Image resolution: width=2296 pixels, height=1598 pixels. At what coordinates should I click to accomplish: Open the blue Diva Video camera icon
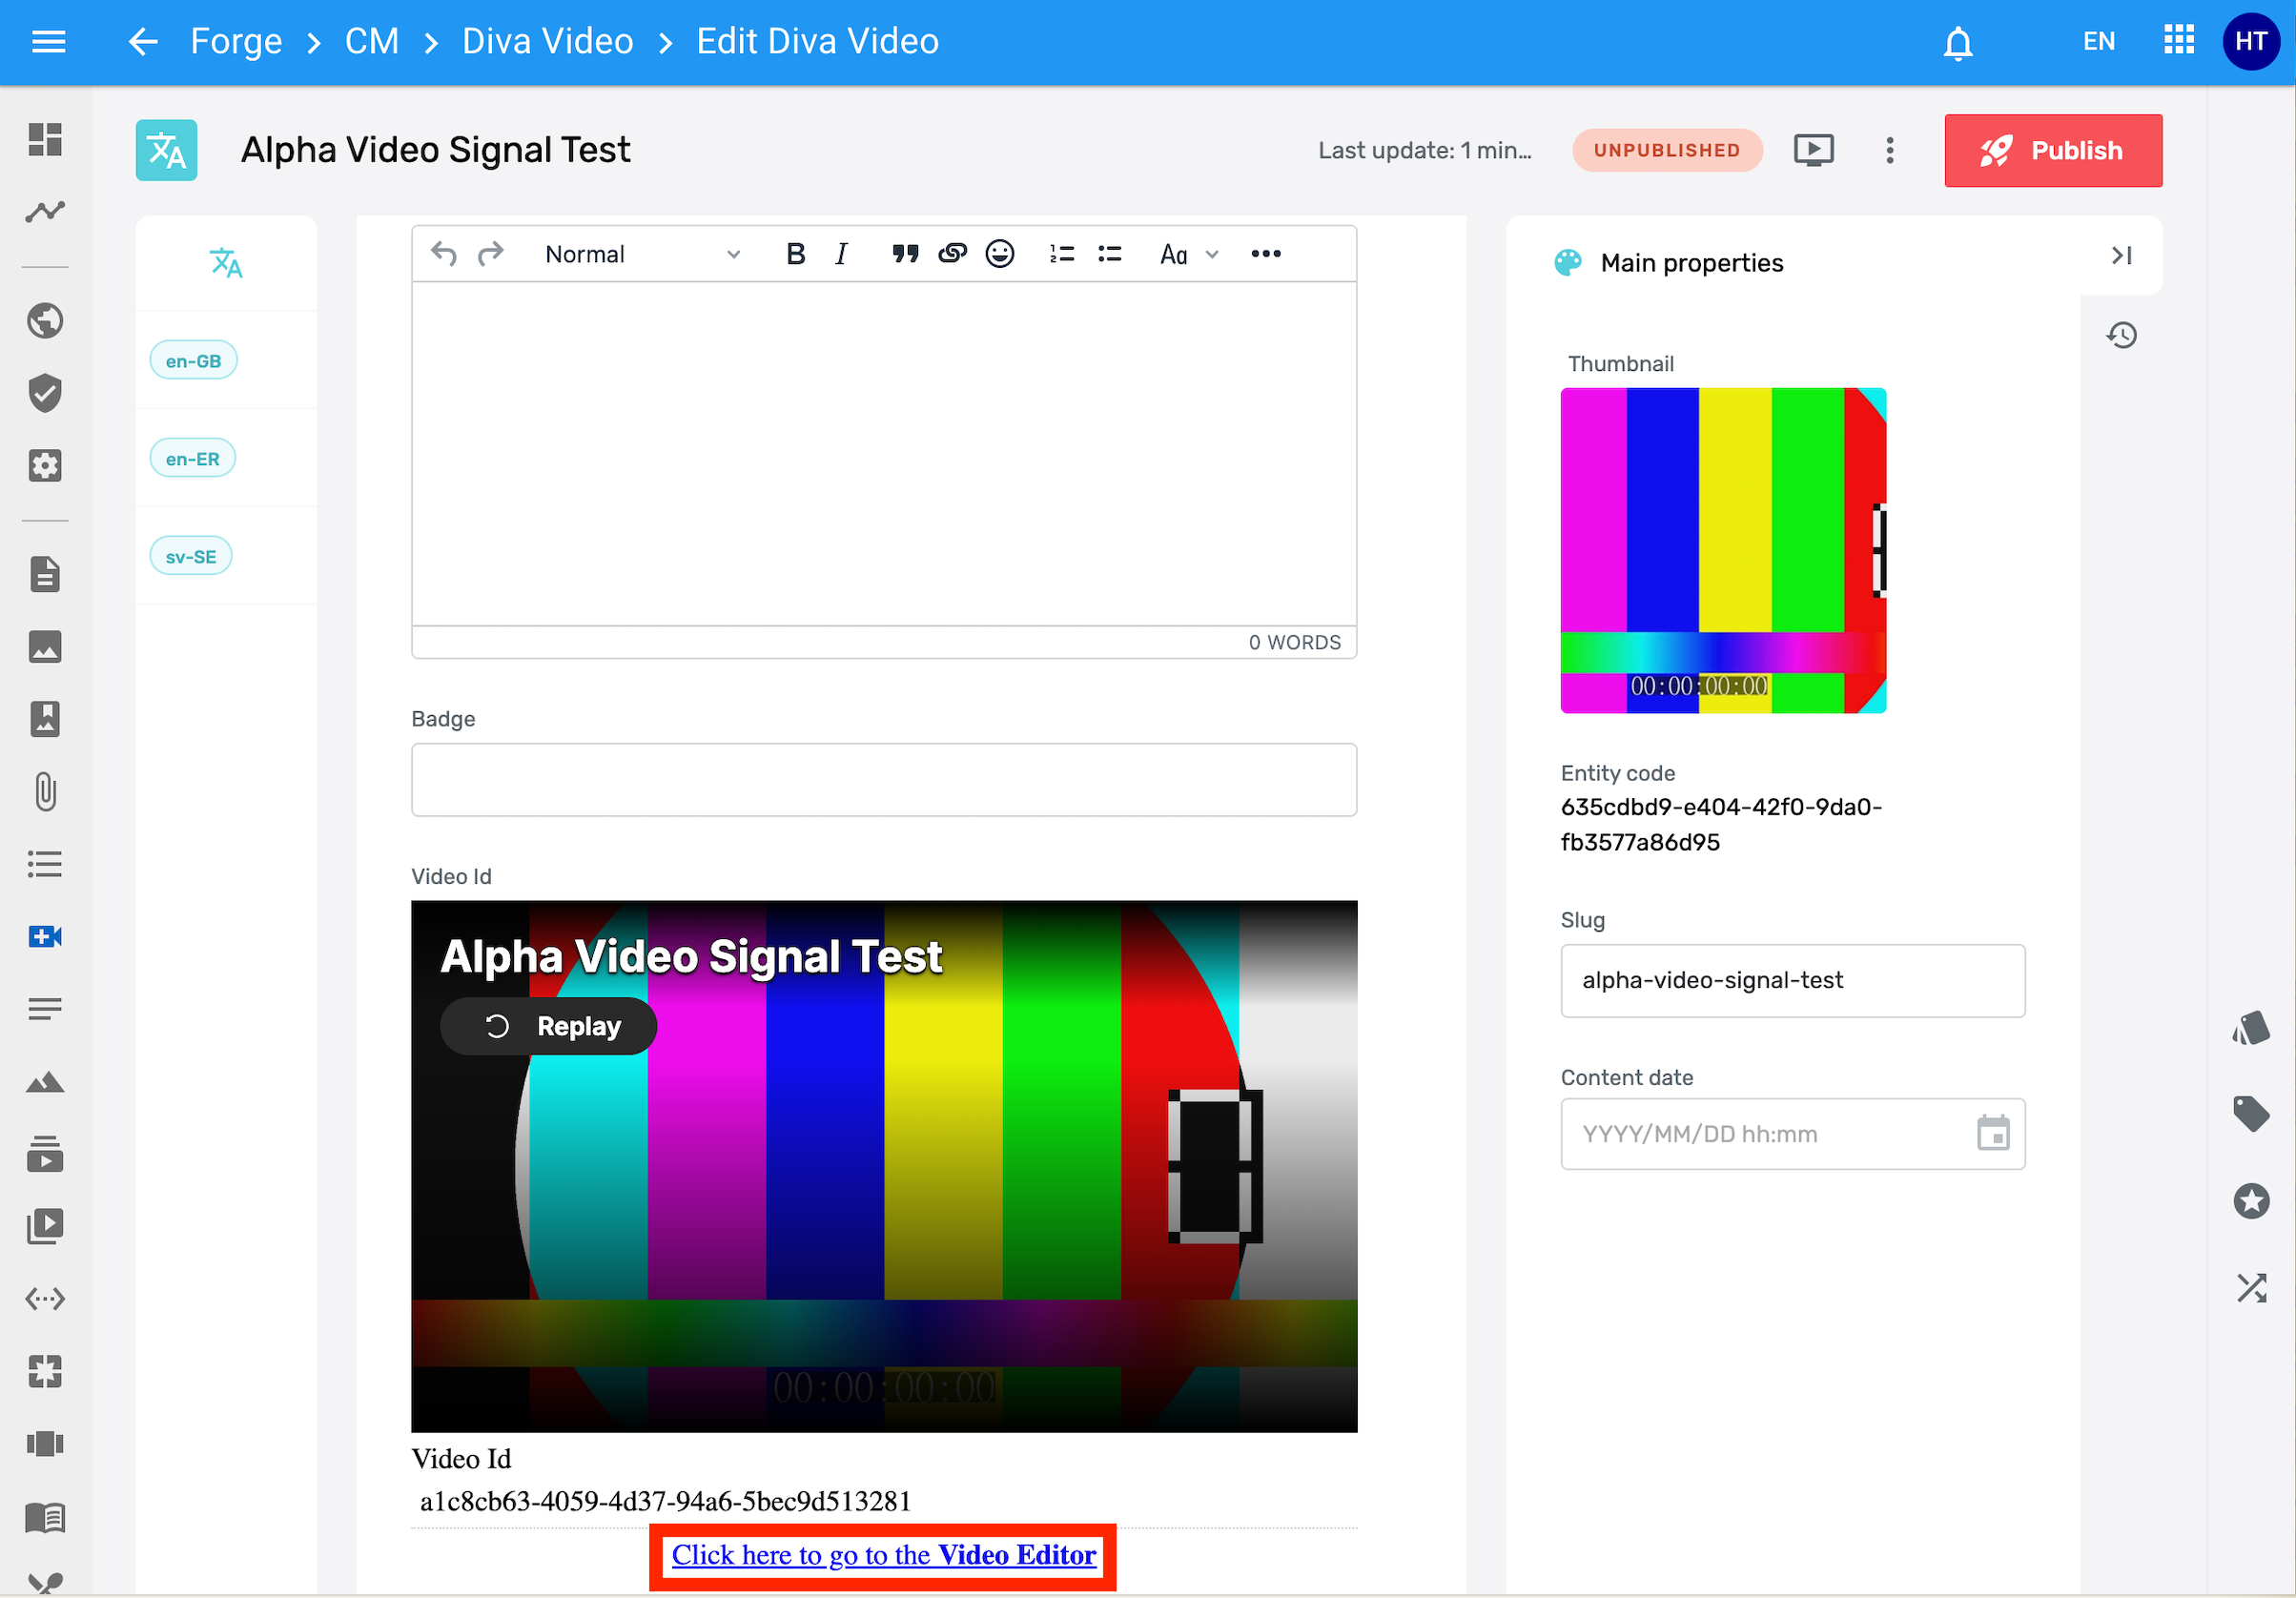pyautogui.click(x=45, y=936)
